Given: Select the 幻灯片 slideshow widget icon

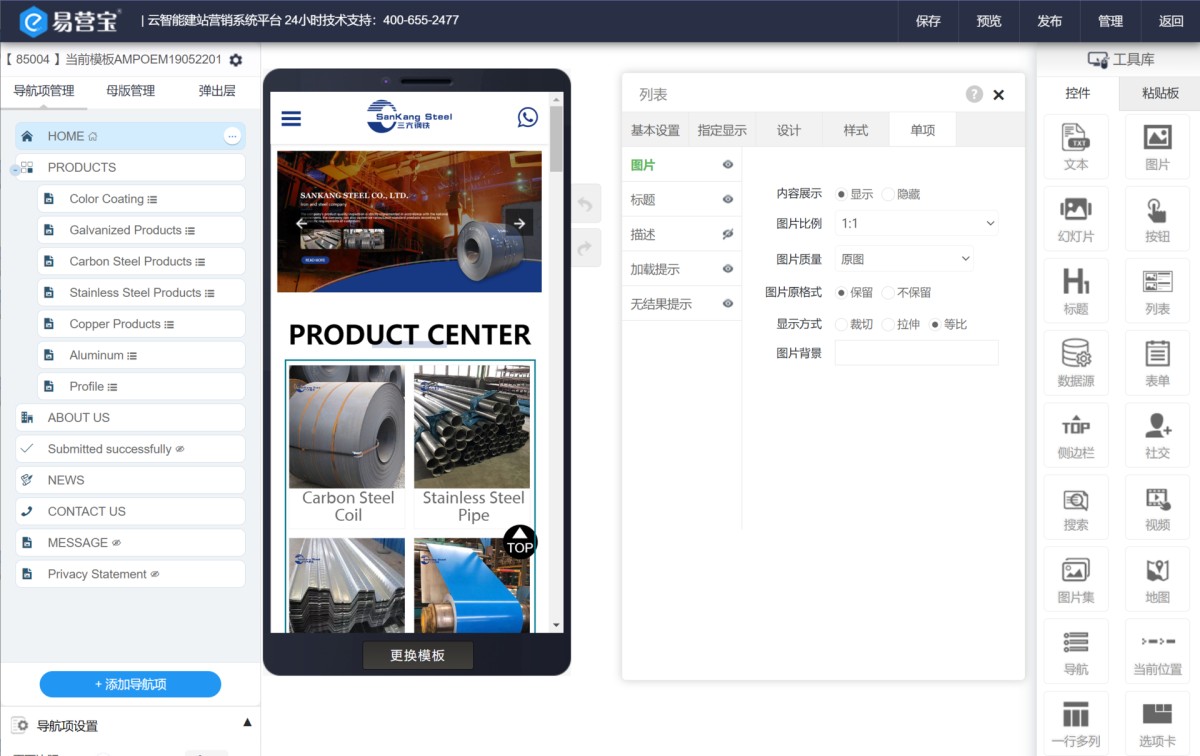Looking at the screenshot, I should pyautogui.click(x=1075, y=218).
